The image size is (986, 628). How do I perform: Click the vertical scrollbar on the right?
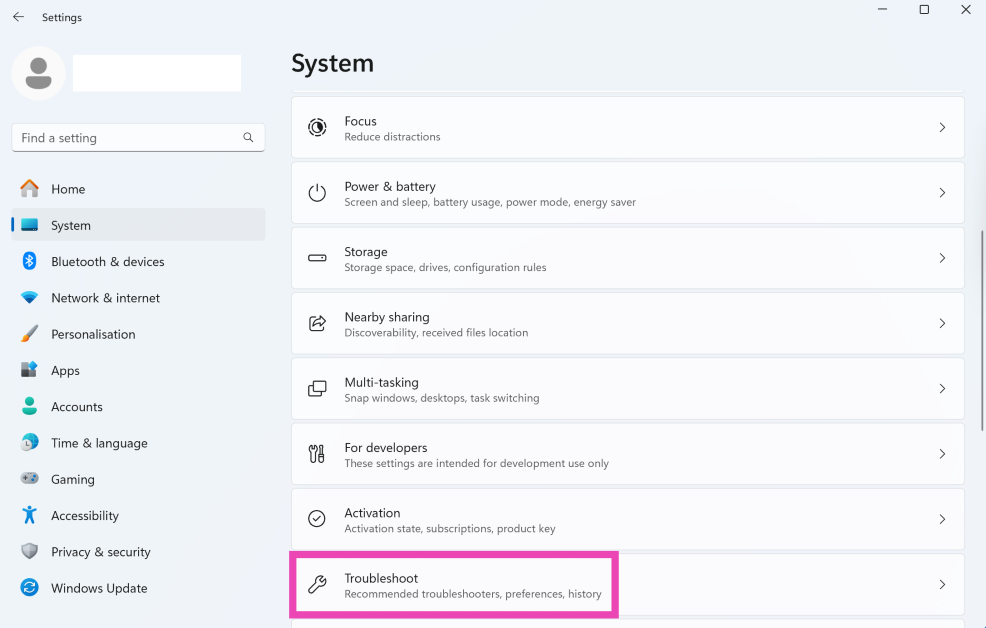coord(982,330)
